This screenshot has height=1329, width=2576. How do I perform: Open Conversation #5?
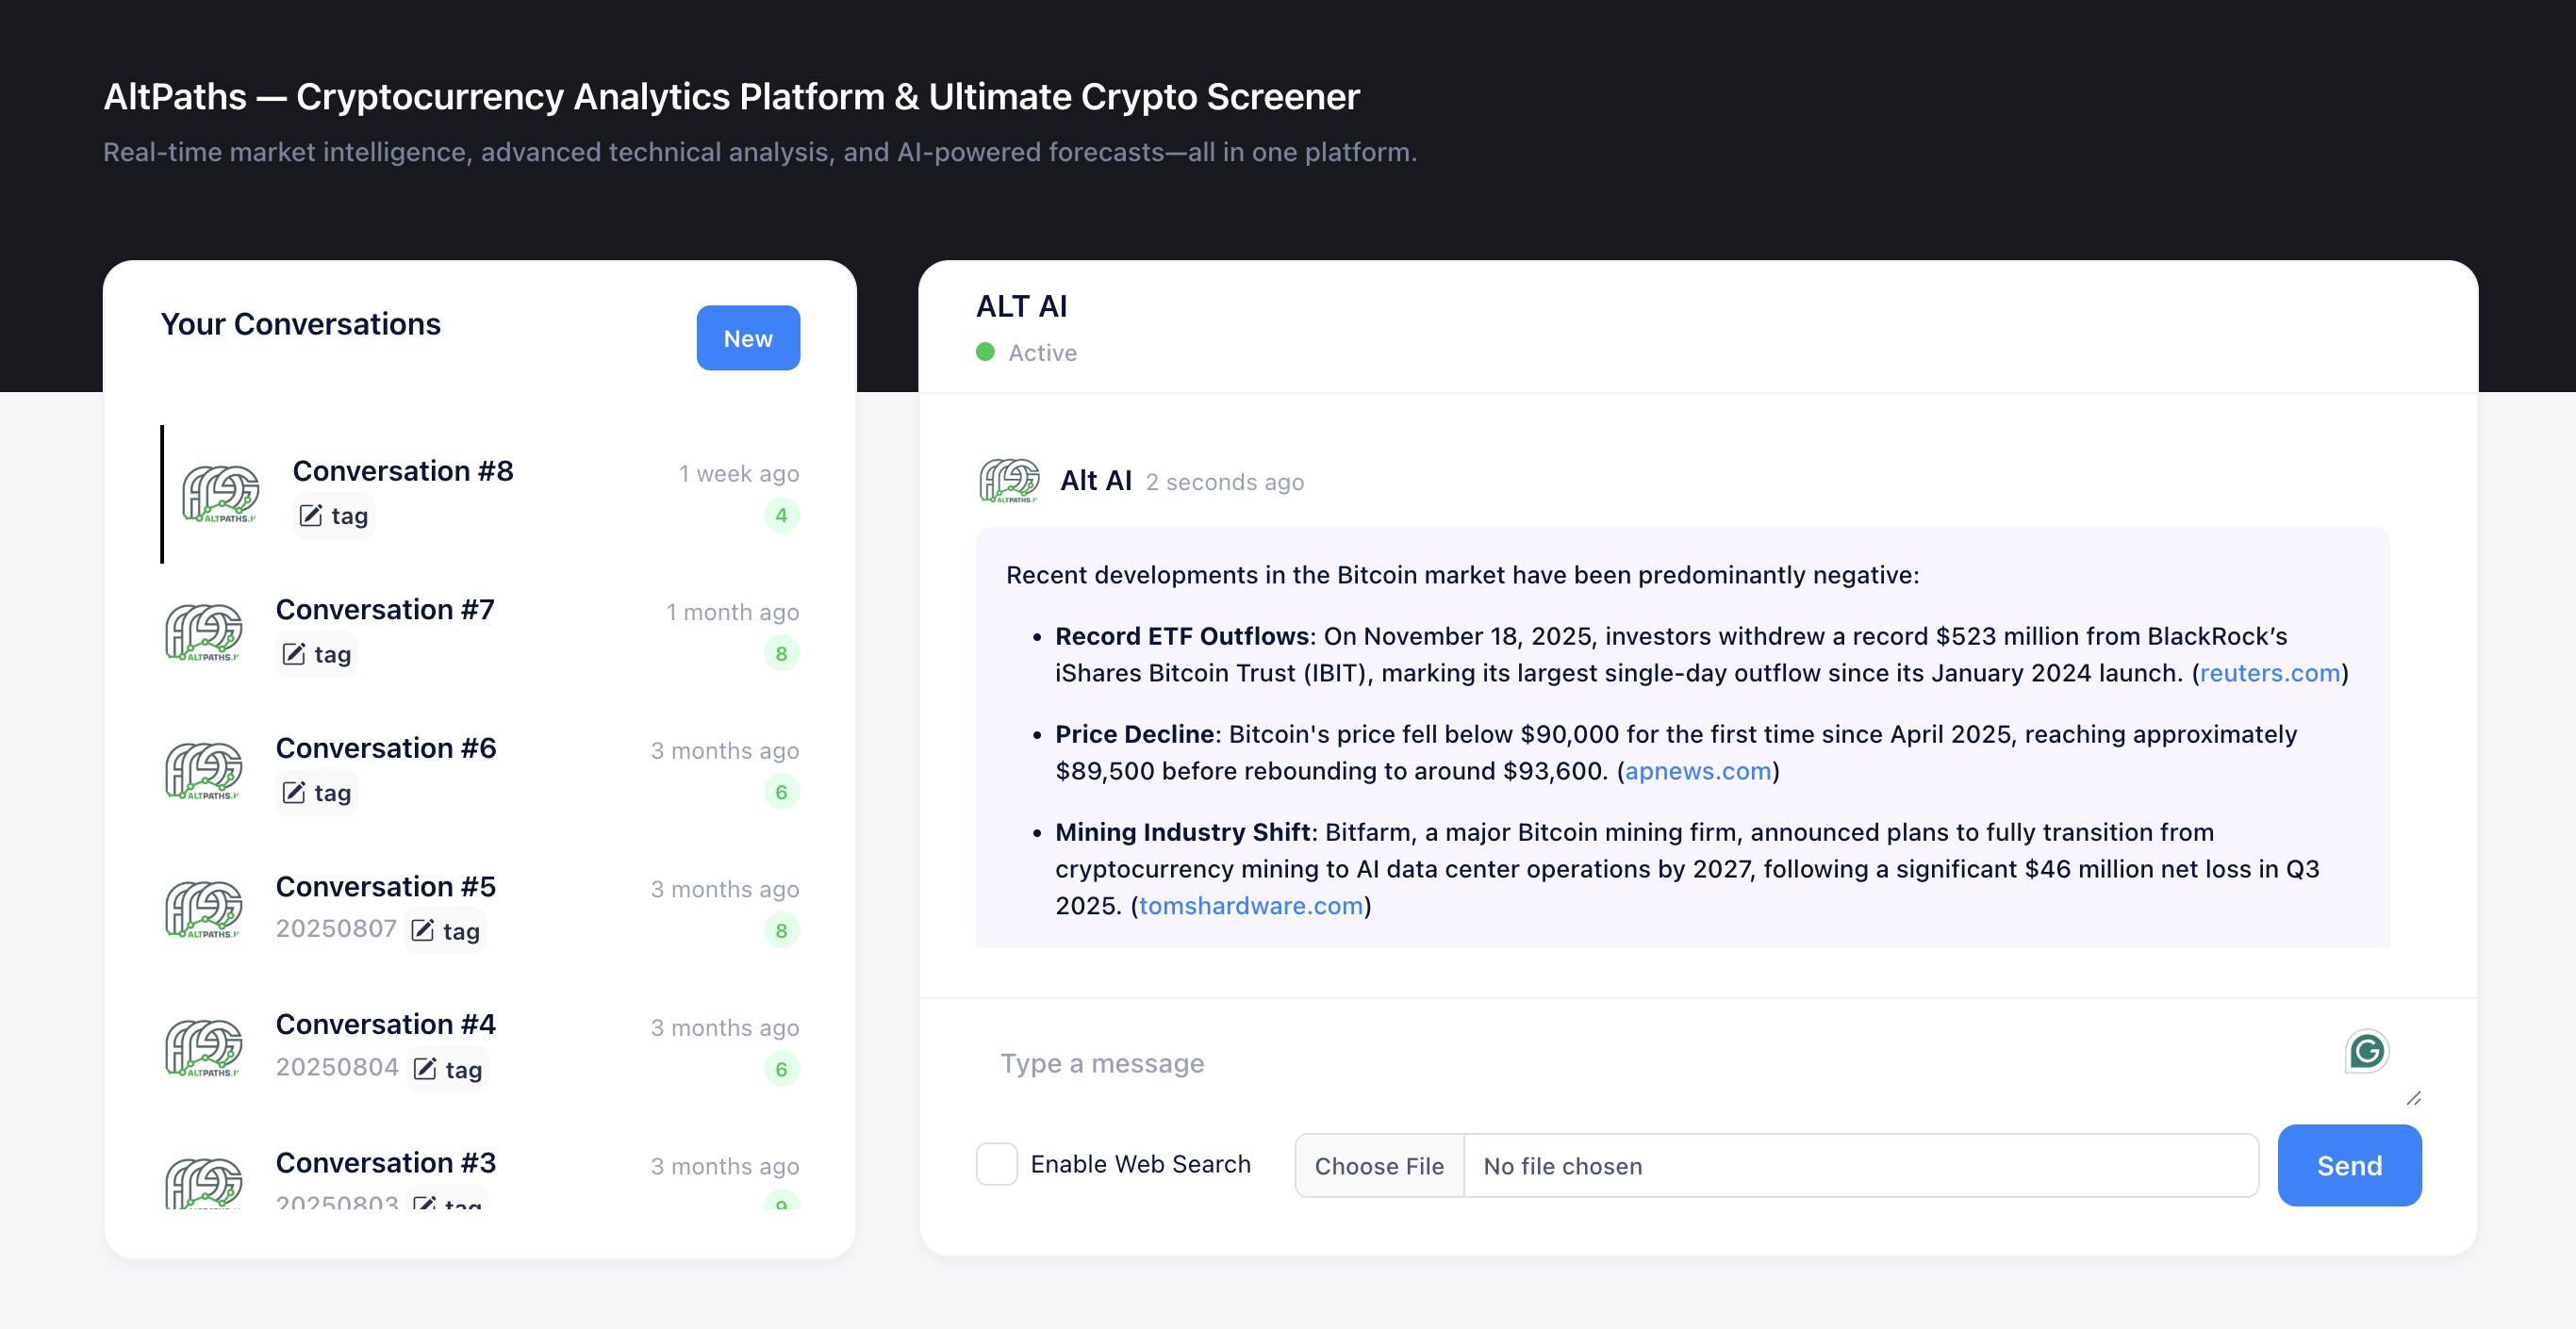(481, 909)
